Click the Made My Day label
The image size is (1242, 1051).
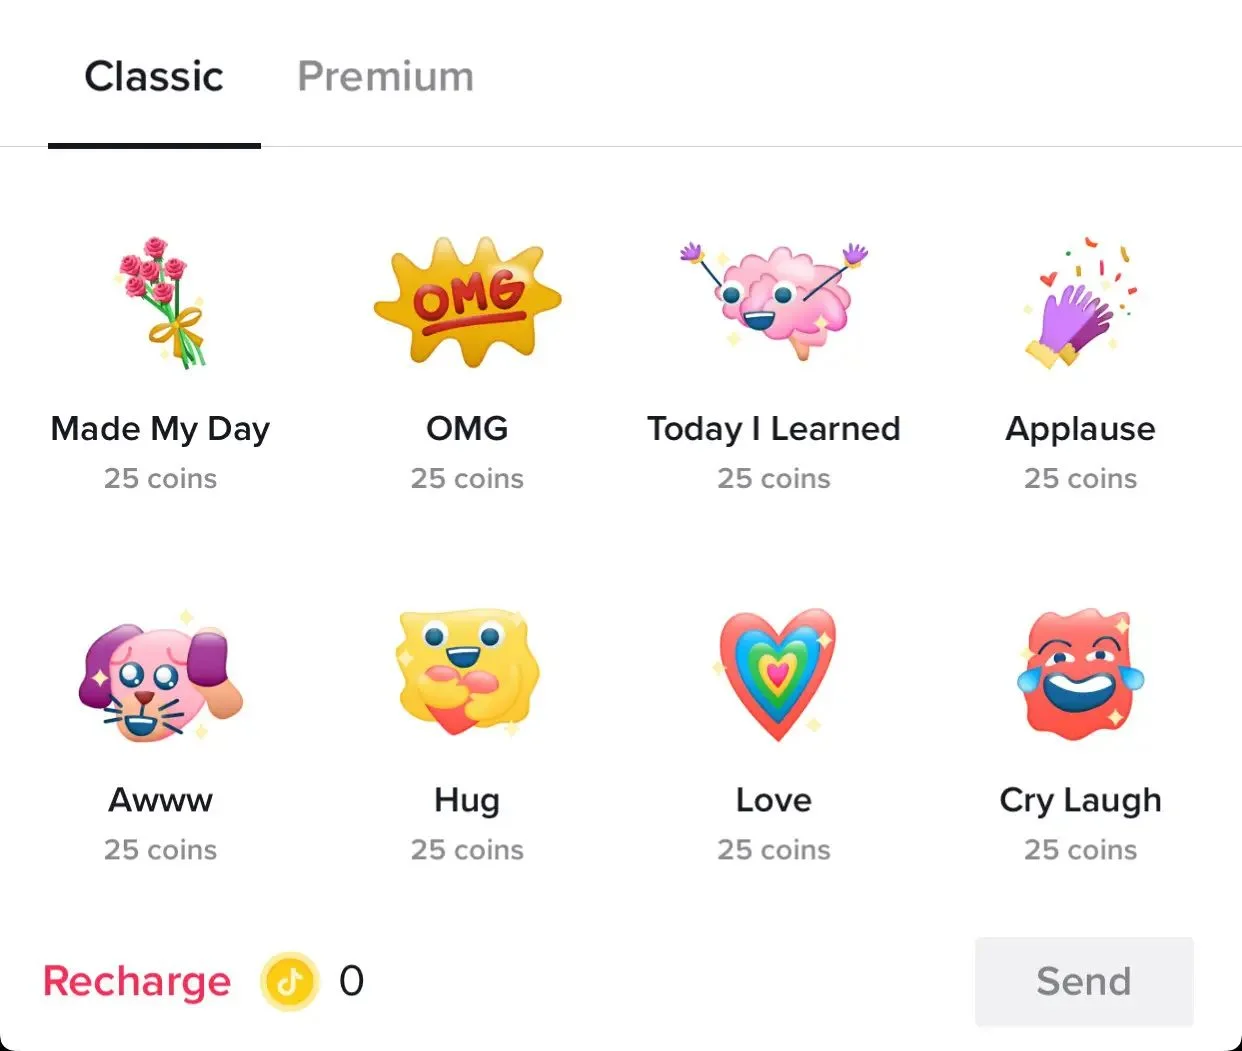click(x=161, y=429)
